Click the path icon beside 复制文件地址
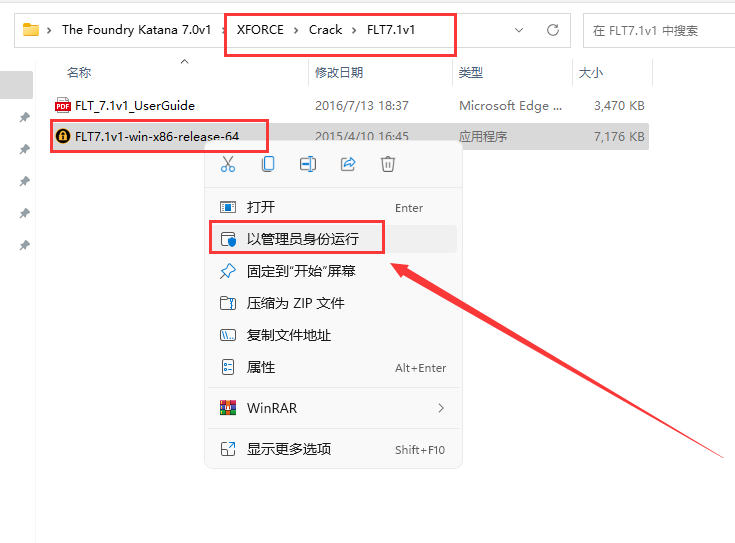The width and height of the screenshot is (735, 543). tap(228, 335)
